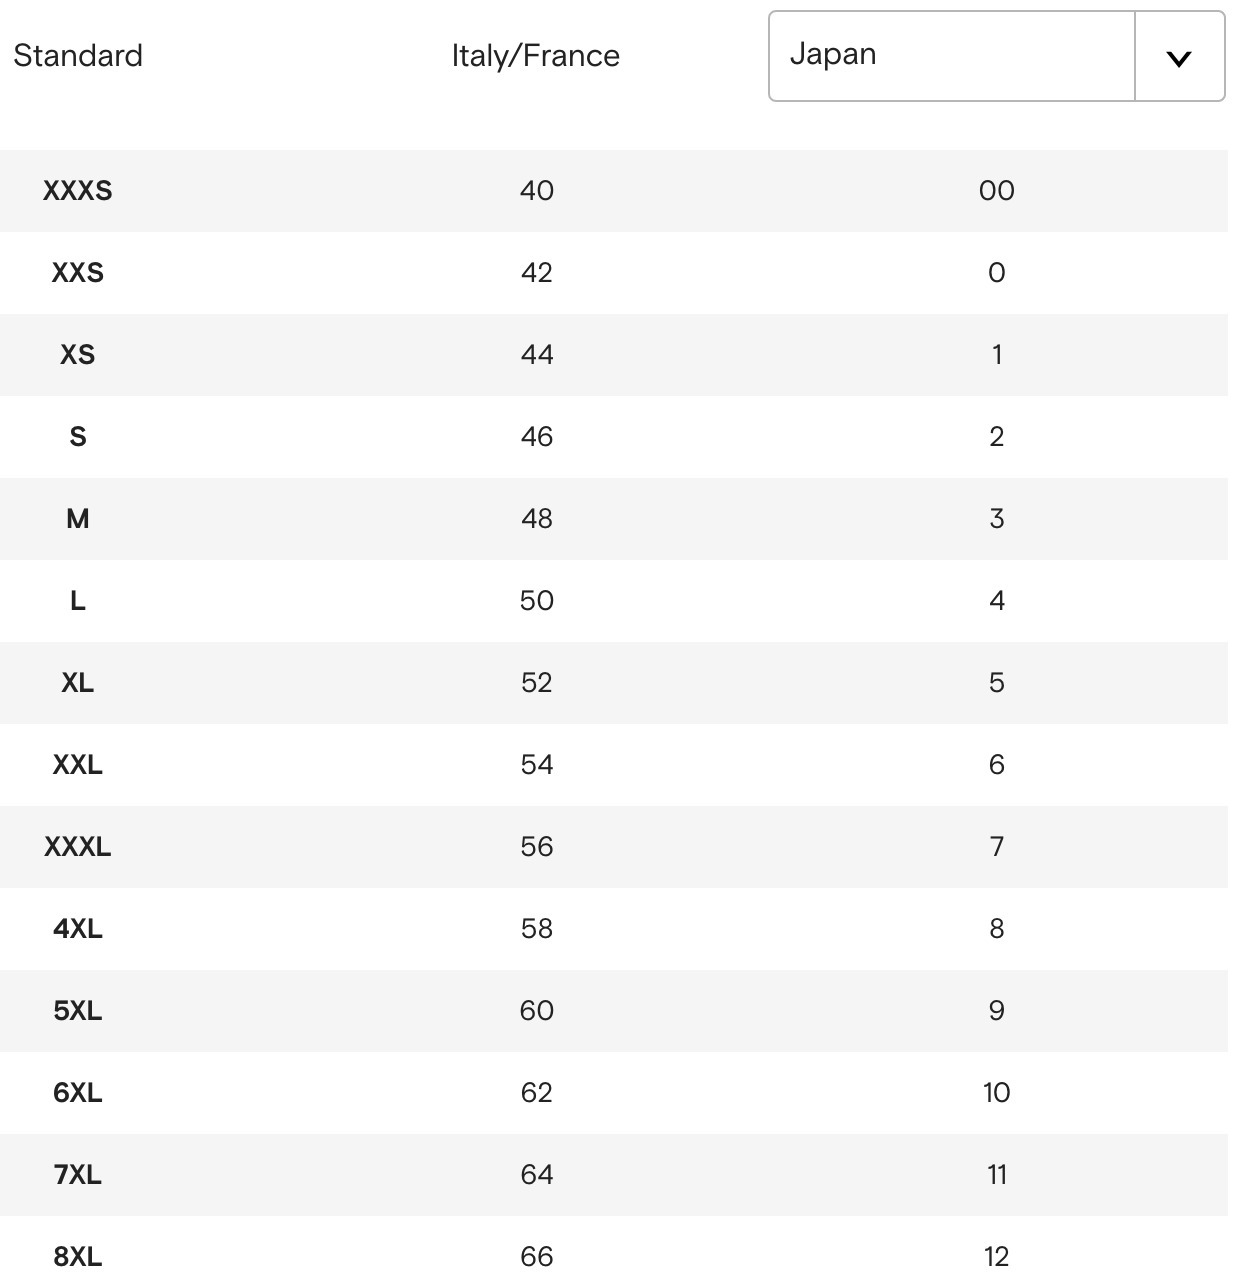Click Japan size 11 in 7XL row
The height and width of the screenshot is (1286, 1250).
point(997,1174)
